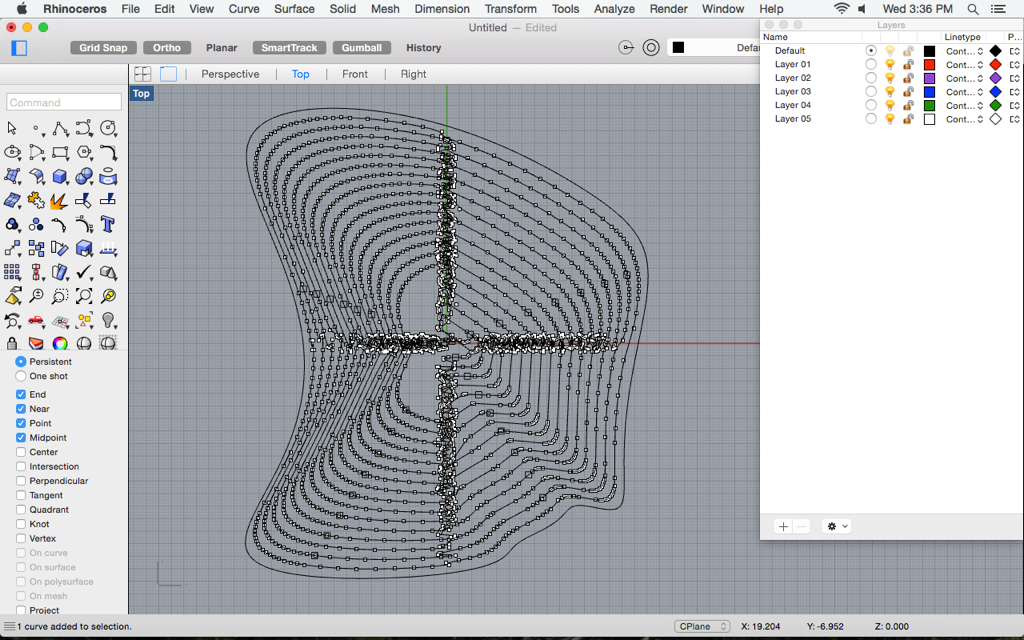The width and height of the screenshot is (1024, 640).
Task: Select the arrow pointer tool
Action: click(x=12, y=129)
